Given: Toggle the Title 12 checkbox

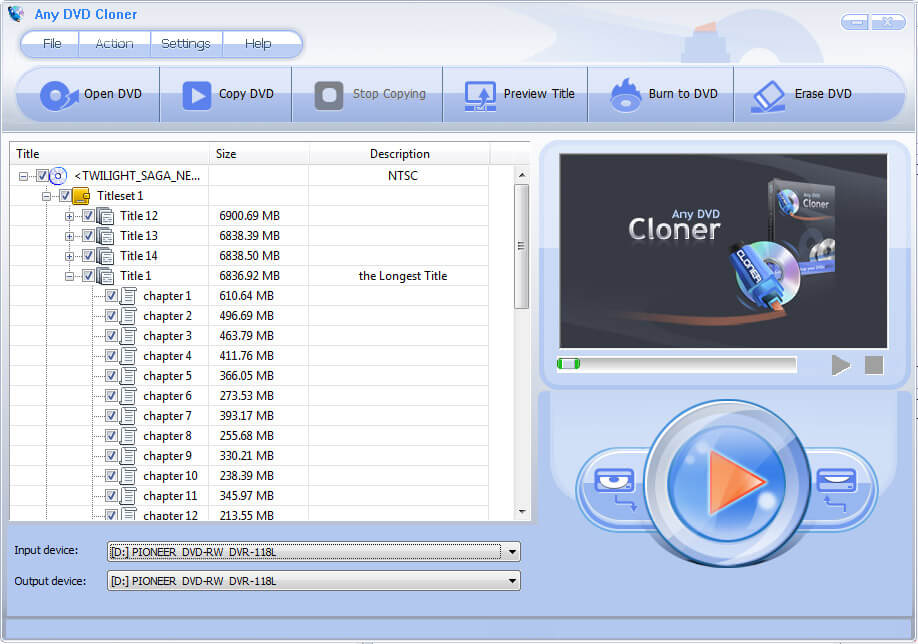Looking at the screenshot, I should click(88, 216).
